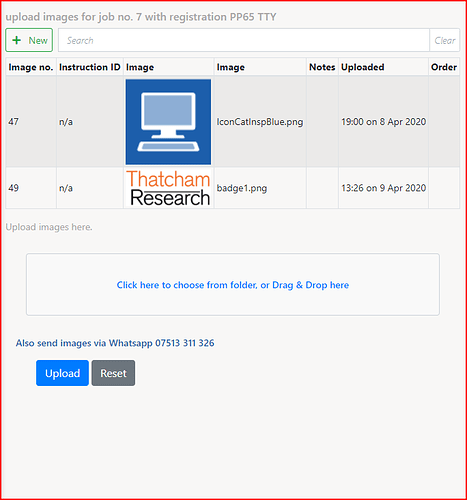The height and width of the screenshot is (500, 467).
Task: Open the blue computer icon thumbnail
Action: pyautogui.click(x=168, y=122)
